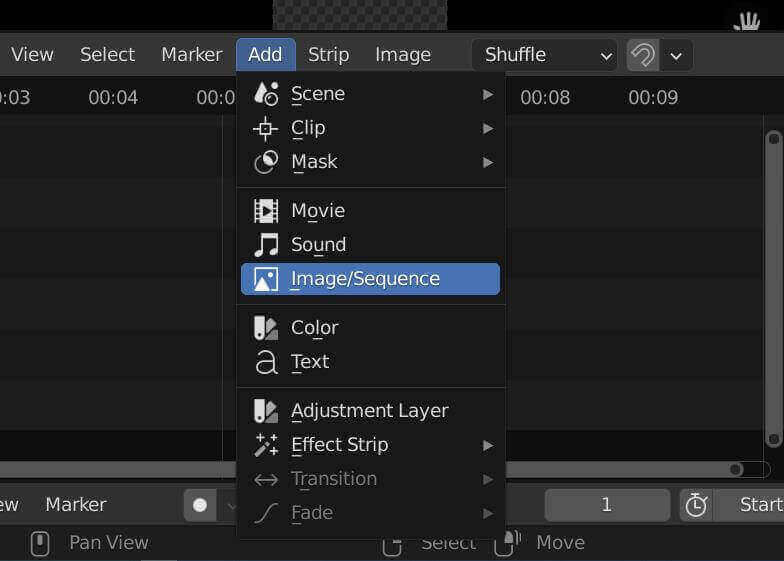The height and width of the screenshot is (561, 784).
Task: Expand the Effect Strip submenu arrow
Action: click(x=488, y=445)
